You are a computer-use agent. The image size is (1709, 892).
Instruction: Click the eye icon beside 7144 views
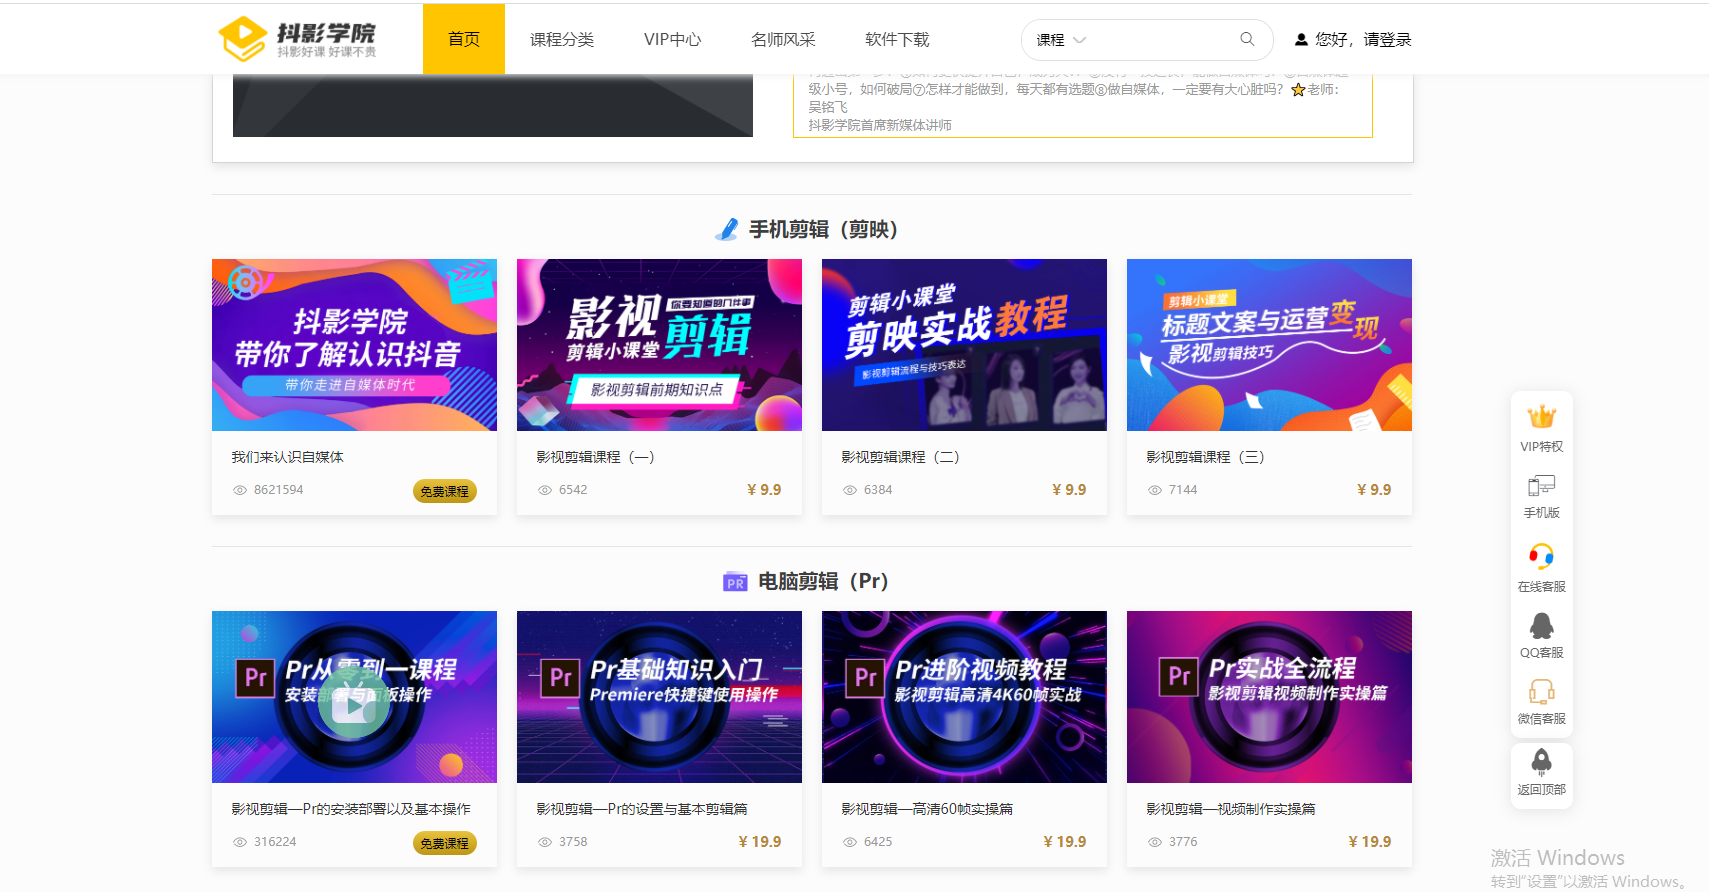[x=1155, y=490]
